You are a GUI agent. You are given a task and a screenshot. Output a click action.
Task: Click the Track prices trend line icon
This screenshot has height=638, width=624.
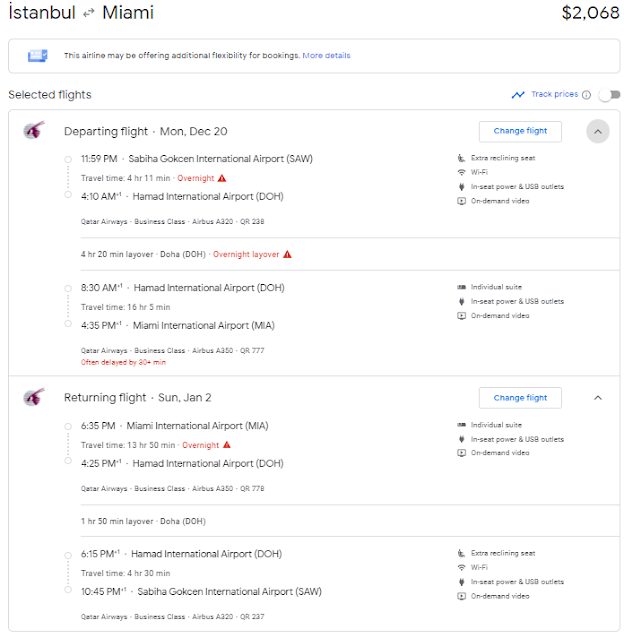tap(518, 95)
